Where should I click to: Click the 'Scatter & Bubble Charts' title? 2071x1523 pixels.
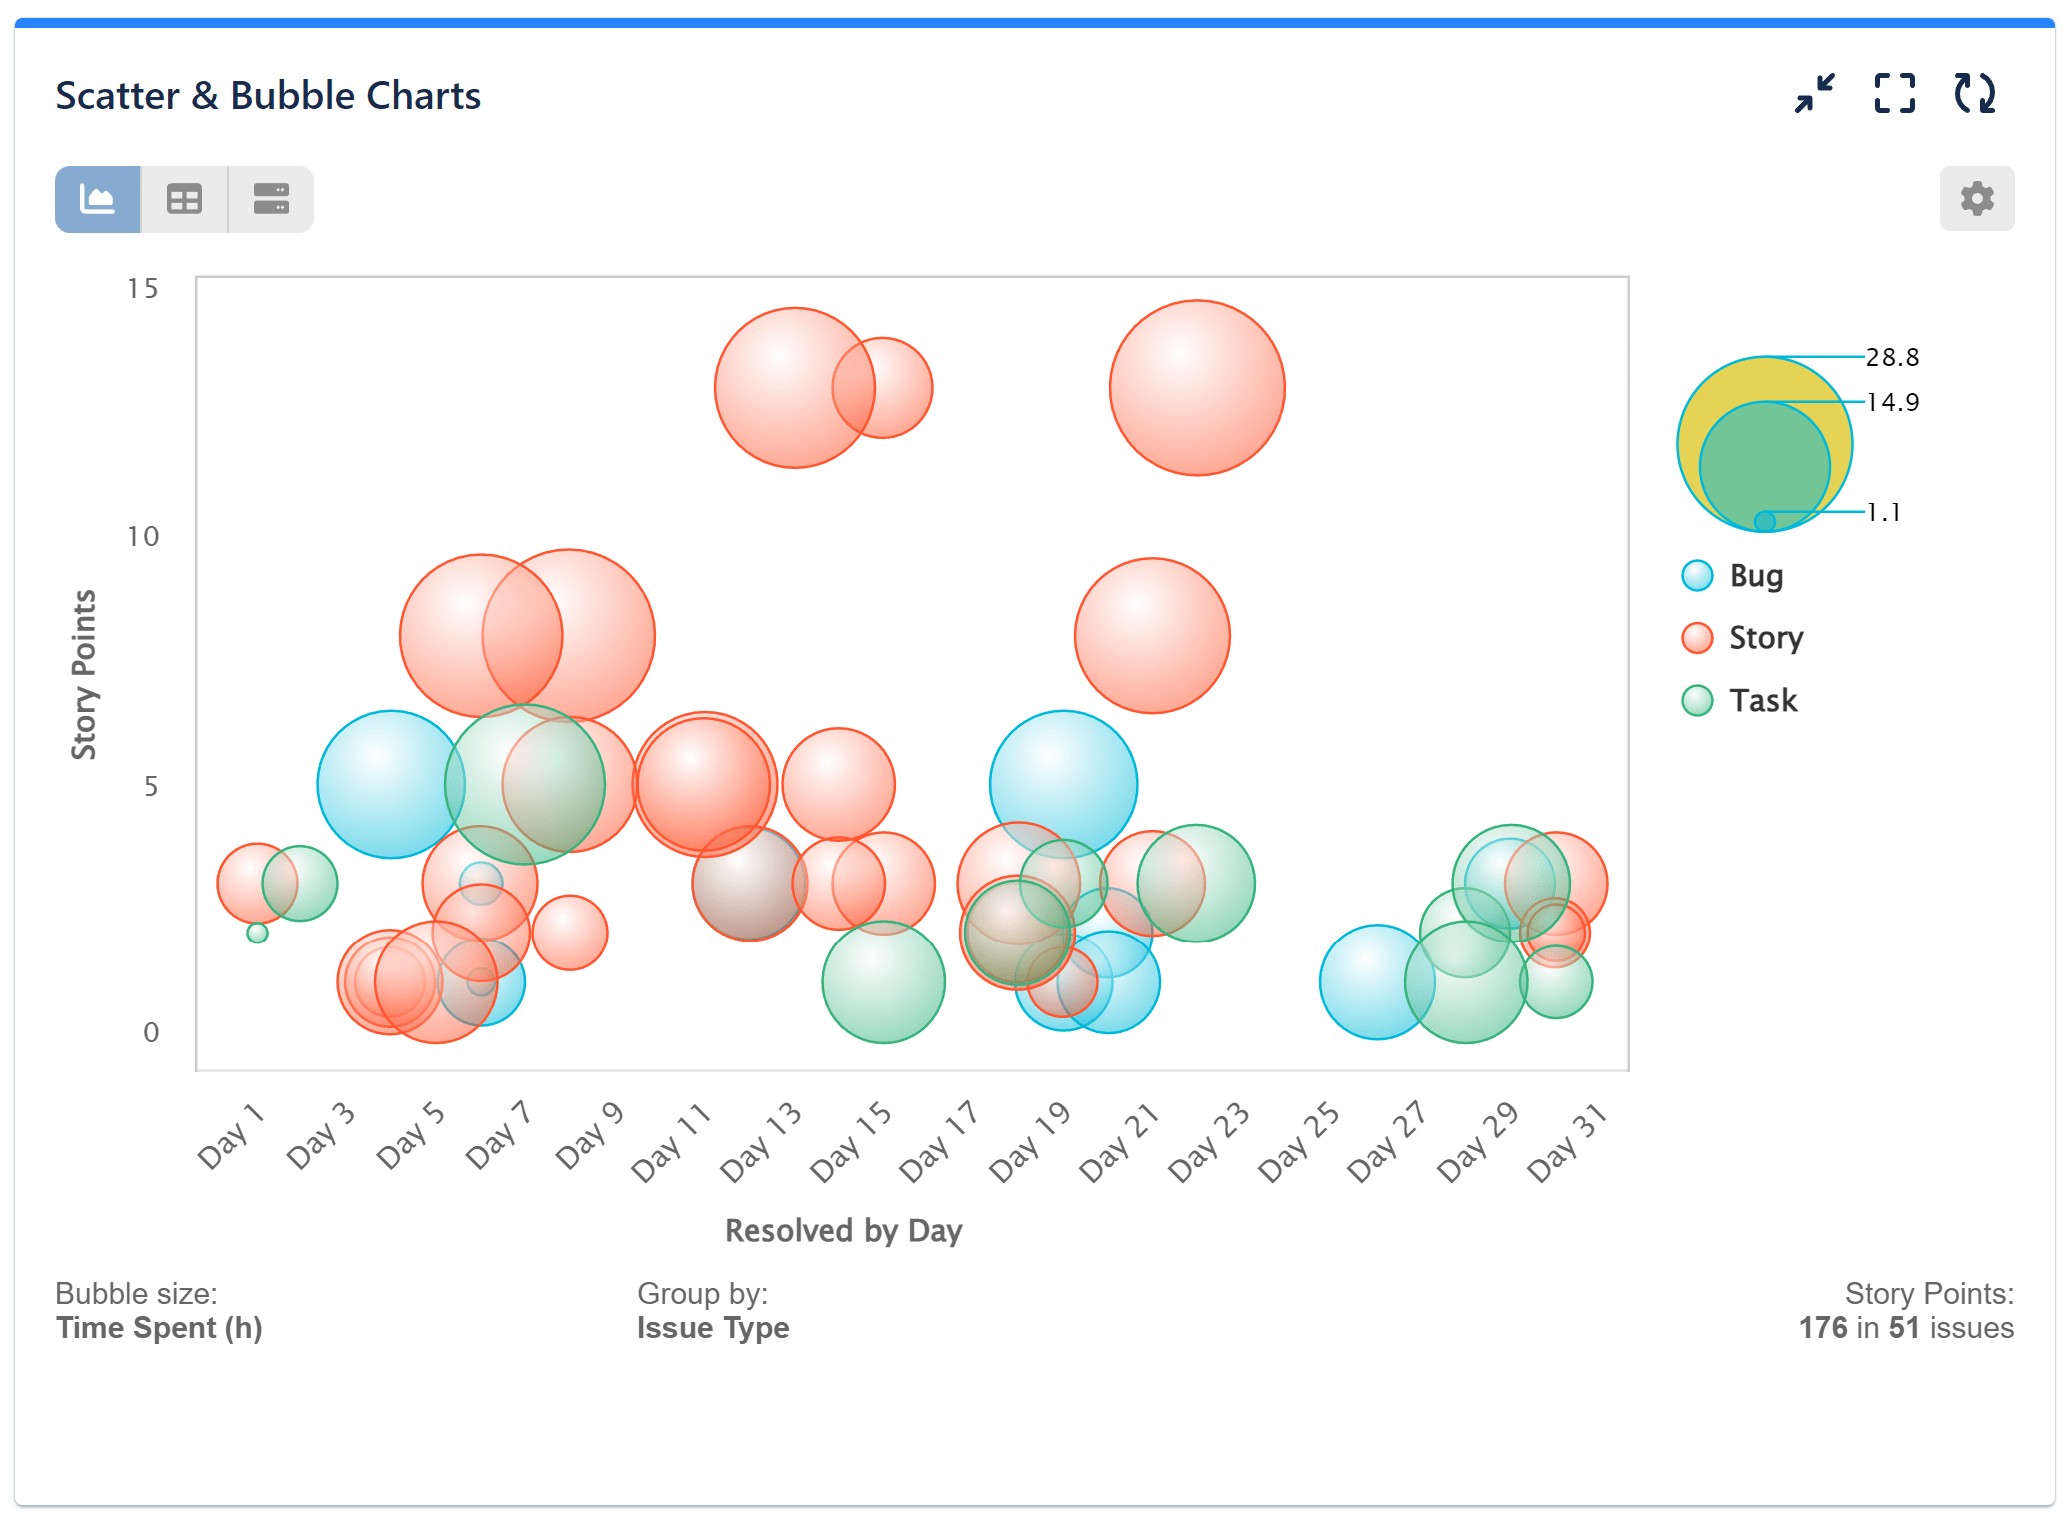(x=268, y=95)
